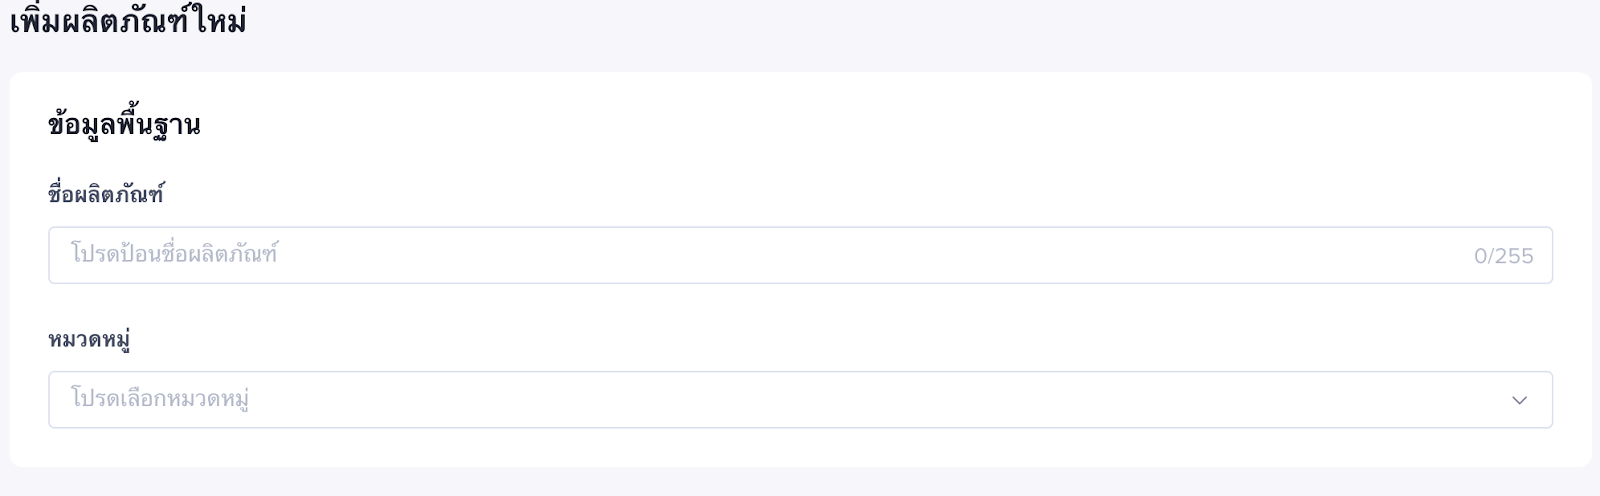Click the 0/255 character counter
Screen dimensions: 1600x496
[1503, 256]
